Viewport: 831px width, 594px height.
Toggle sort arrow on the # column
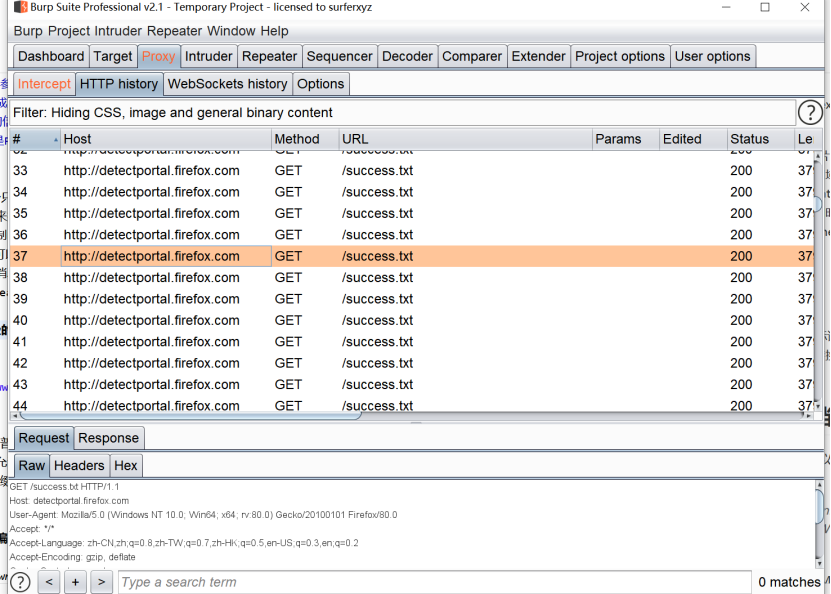click(x=55, y=140)
